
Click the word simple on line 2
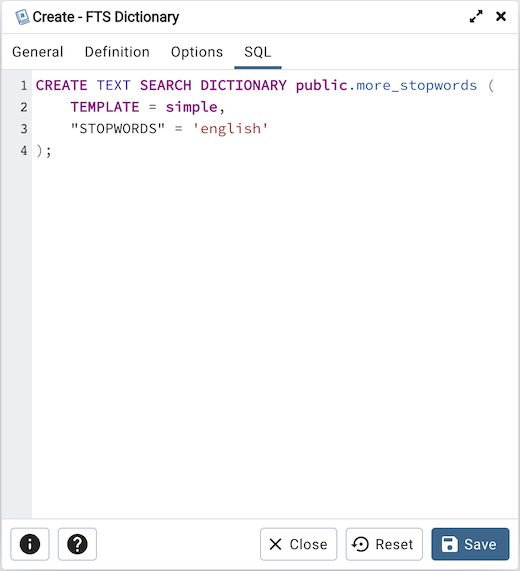pyautogui.click(x=192, y=107)
